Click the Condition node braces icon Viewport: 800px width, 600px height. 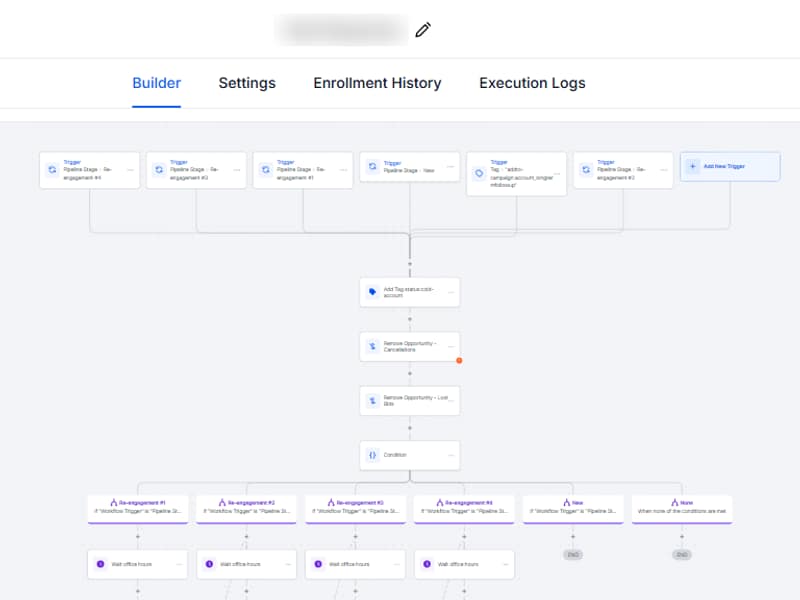[372, 455]
